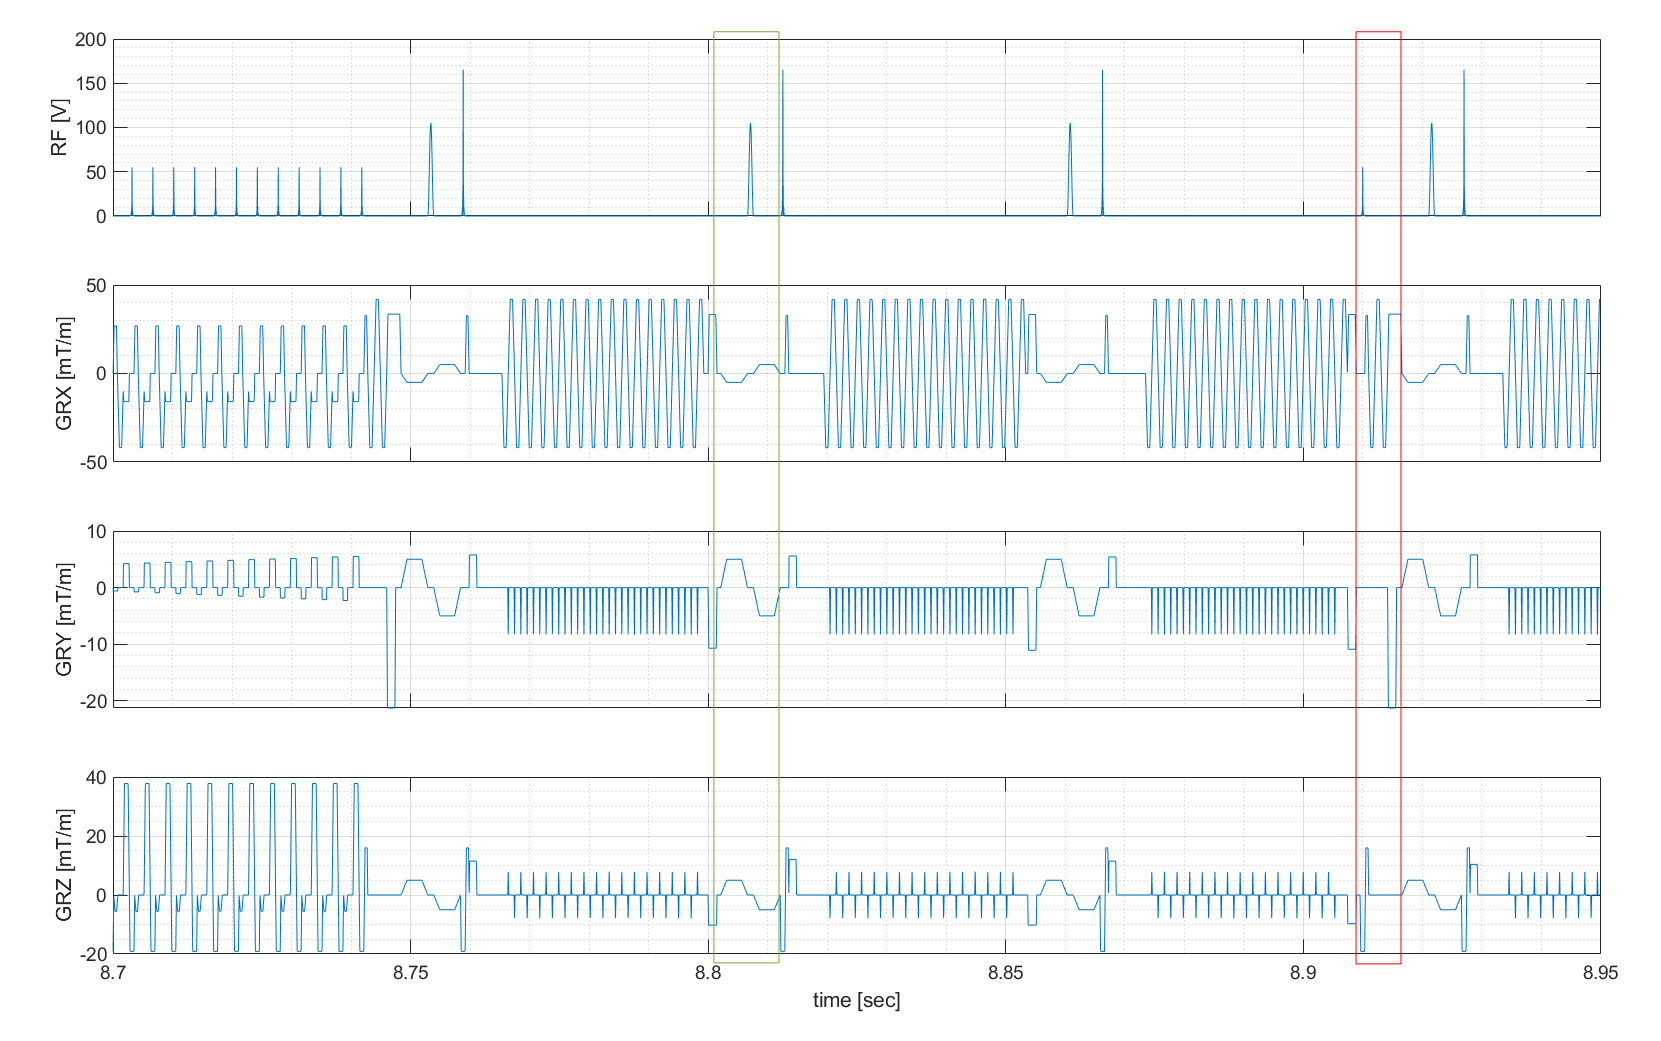
Task: Select the "GRX [mT/m]" axis label
Action: click(x=64, y=373)
